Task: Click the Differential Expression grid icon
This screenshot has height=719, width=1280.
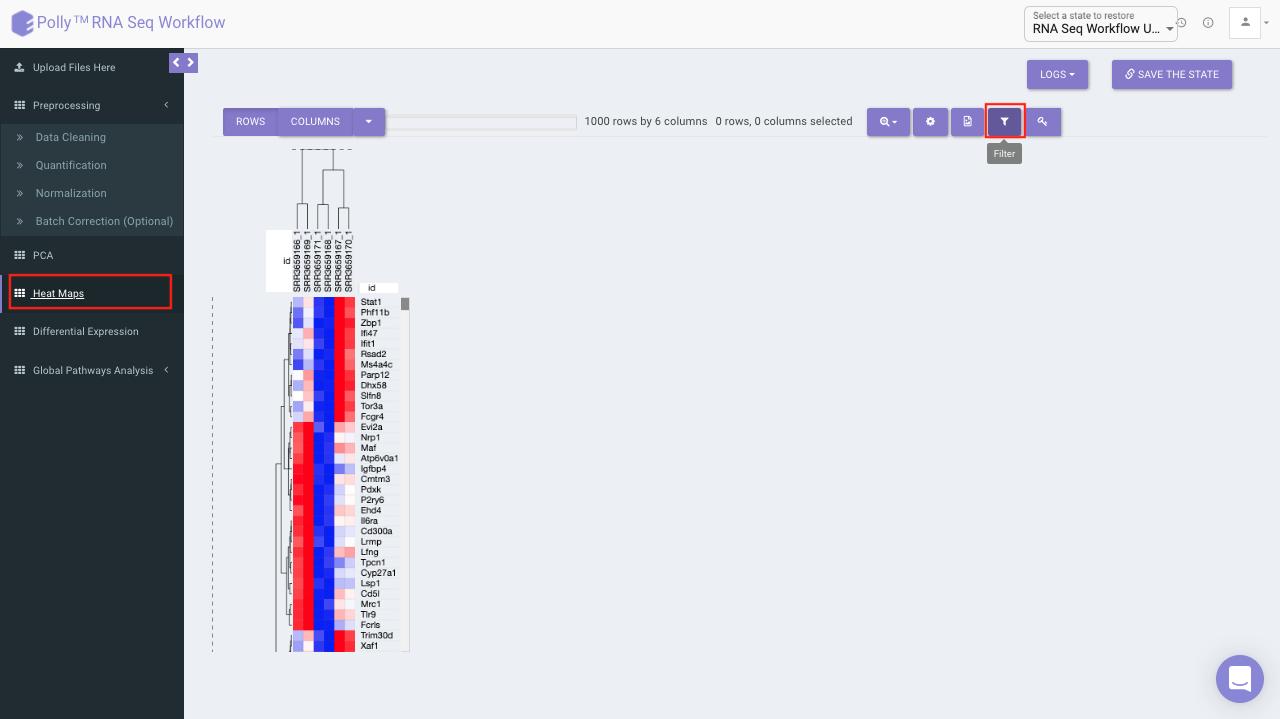Action: point(19,331)
